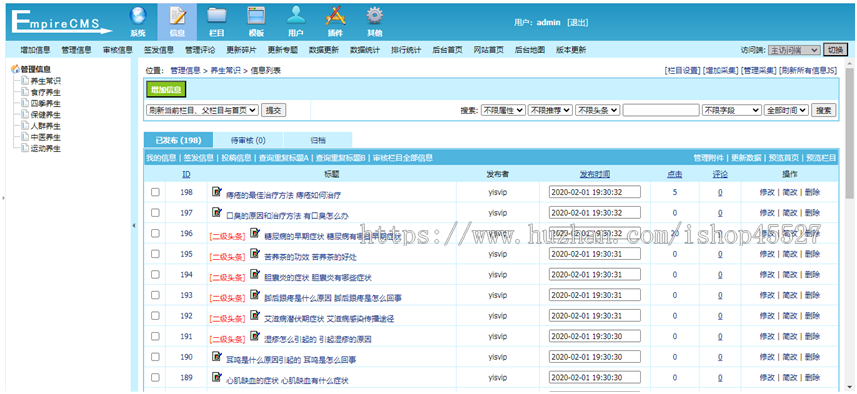Check the box for article 193
This screenshot has width=857, height=394.
click(x=155, y=295)
